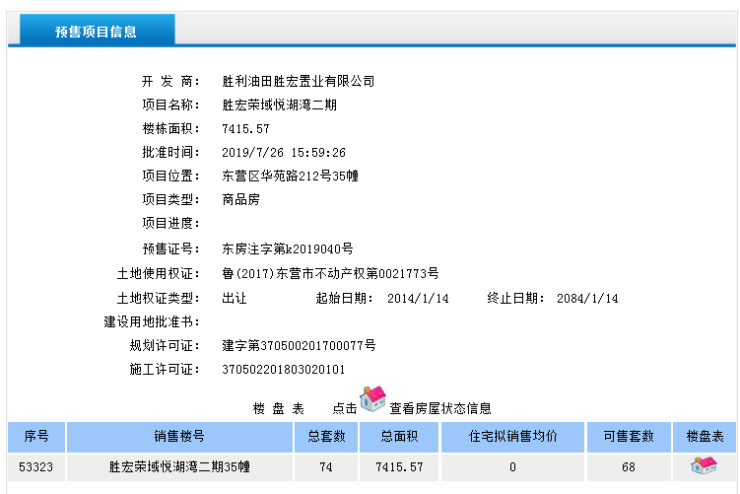
Task: Click construction permit 370502201803020101
Action: tap(283, 369)
